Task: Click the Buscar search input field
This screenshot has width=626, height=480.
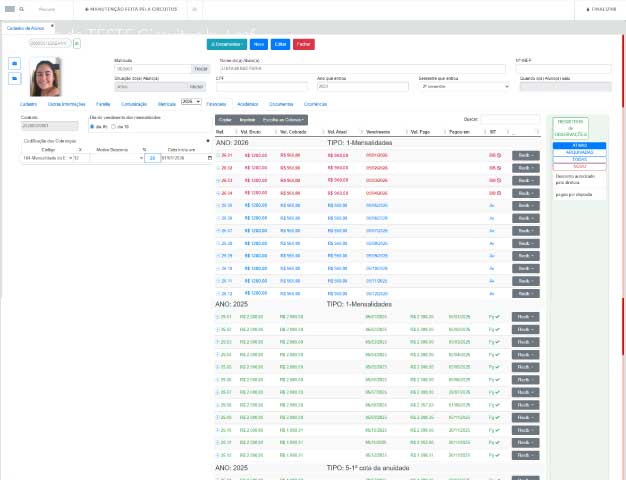Action: [510, 119]
